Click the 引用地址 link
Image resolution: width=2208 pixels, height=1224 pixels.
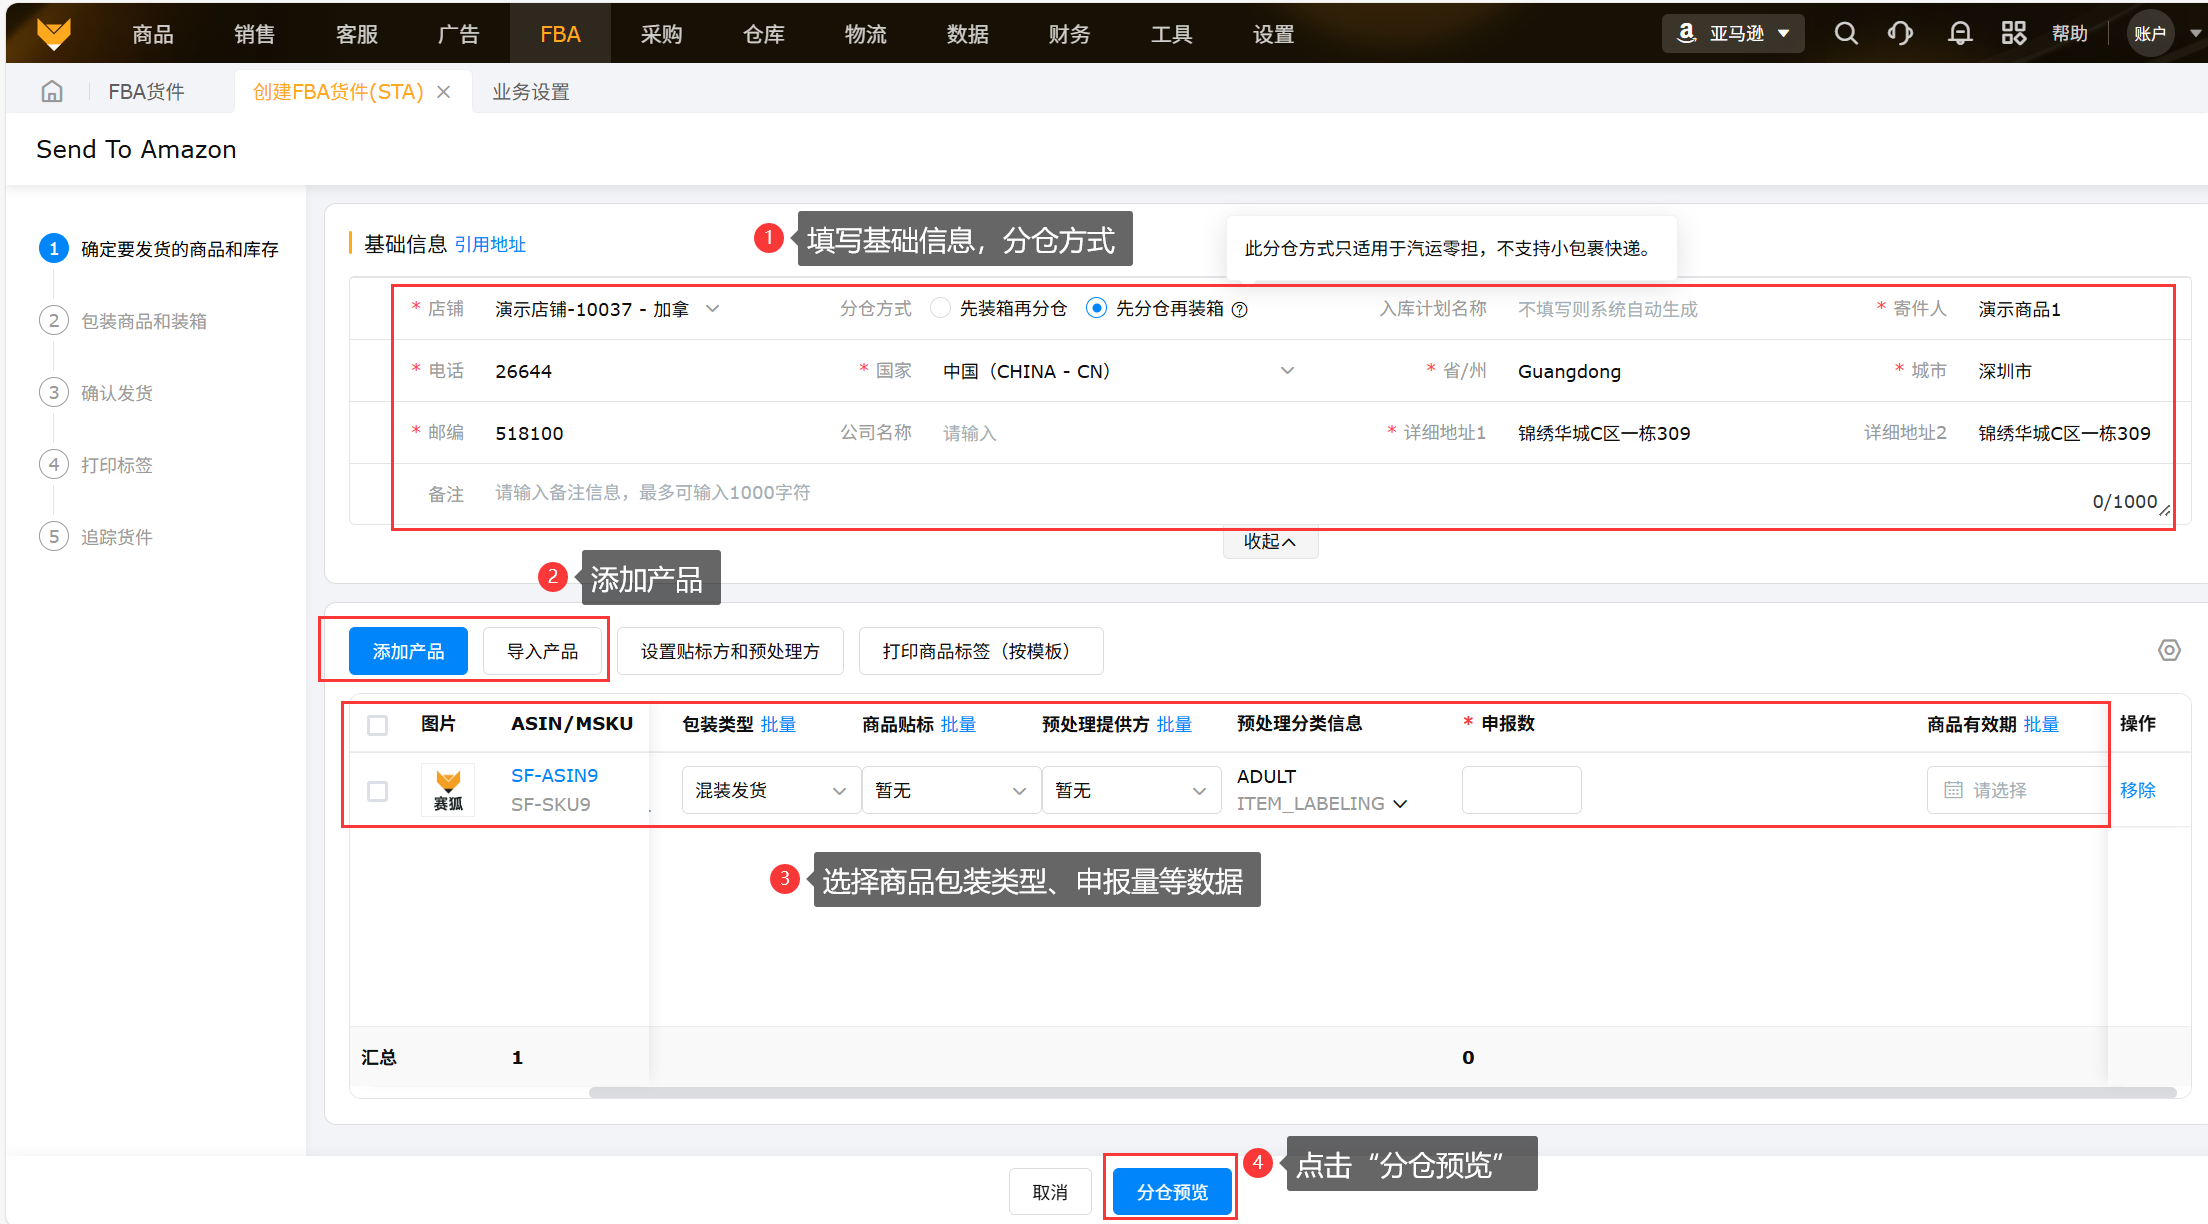tap(490, 245)
